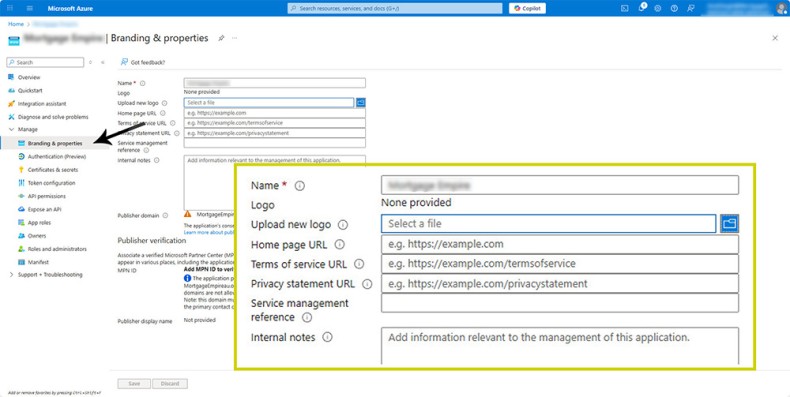Viewport: 790px width, 397px height.
Task: Open Owners in the sidebar
Action: coord(37,236)
